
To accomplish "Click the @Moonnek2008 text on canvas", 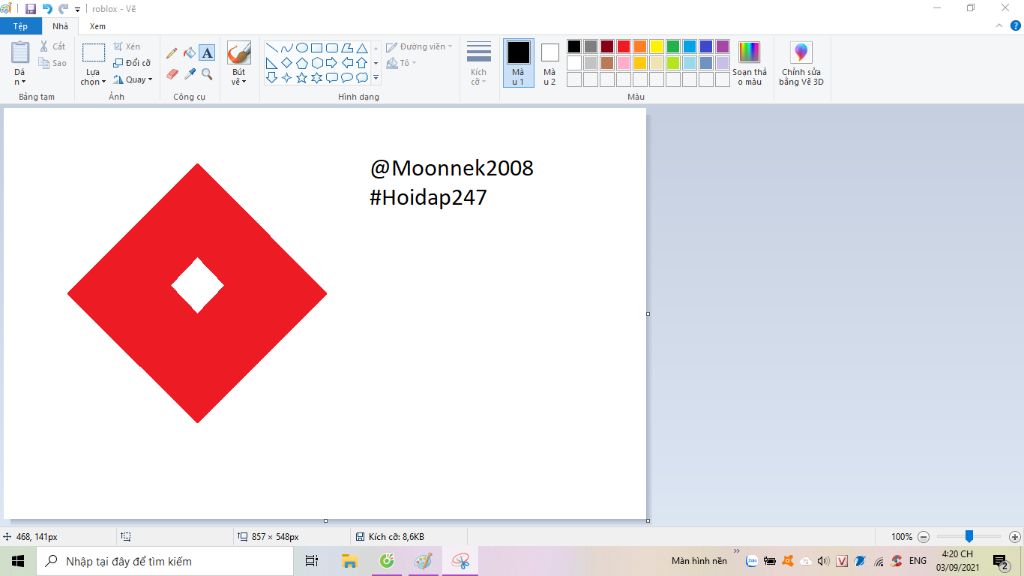I will tap(452, 168).
